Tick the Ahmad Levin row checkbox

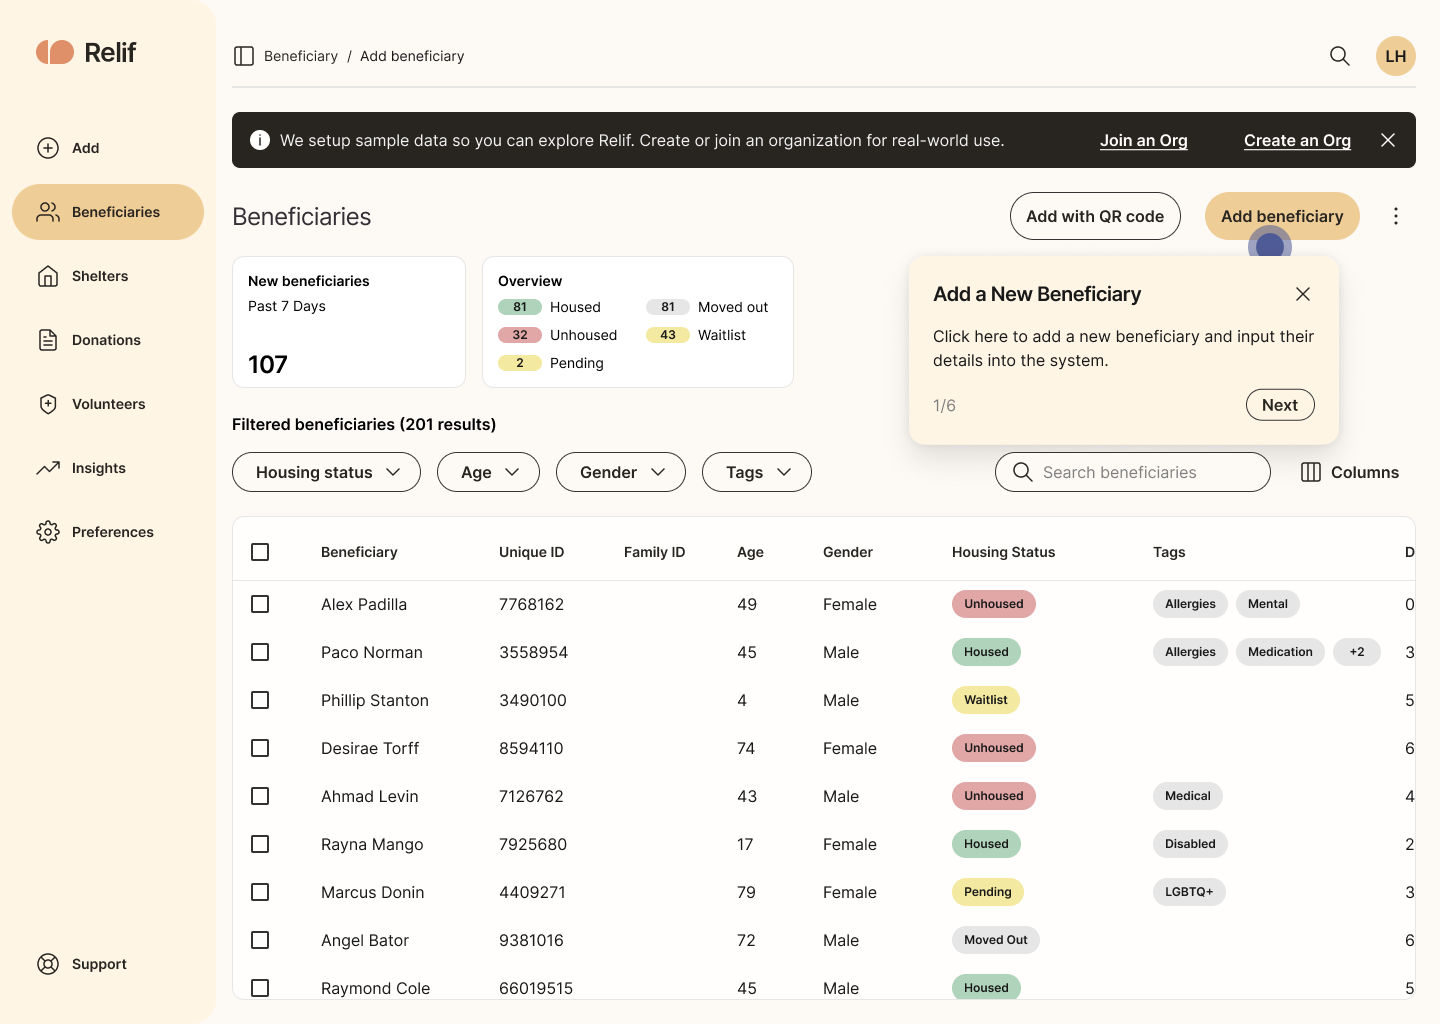coord(260,796)
